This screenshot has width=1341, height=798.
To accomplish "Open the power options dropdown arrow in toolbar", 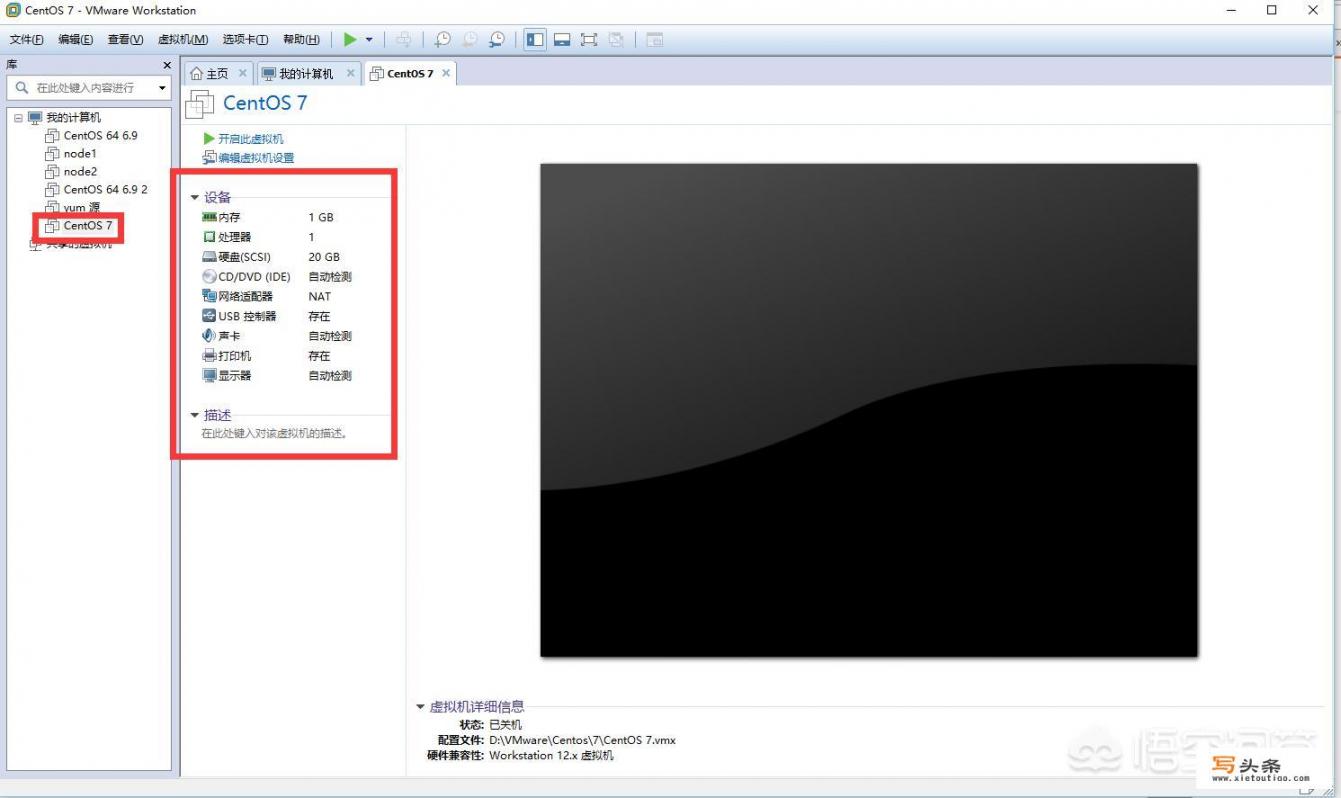I will 369,40.
